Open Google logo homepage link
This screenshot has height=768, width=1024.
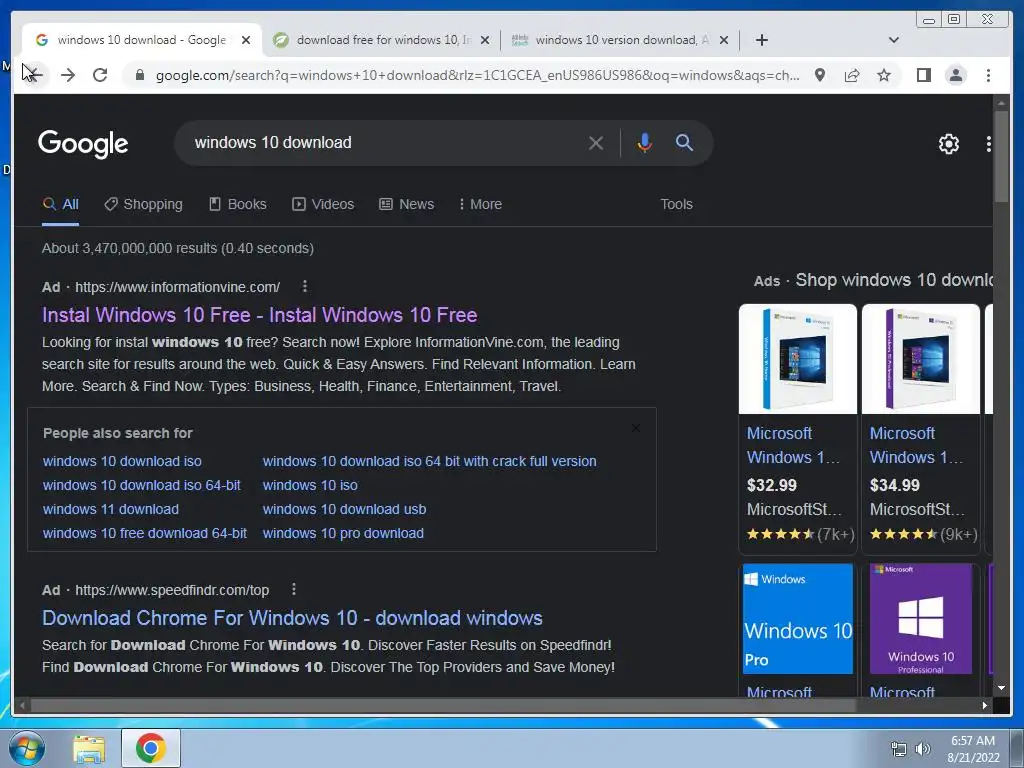coord(83,144)
